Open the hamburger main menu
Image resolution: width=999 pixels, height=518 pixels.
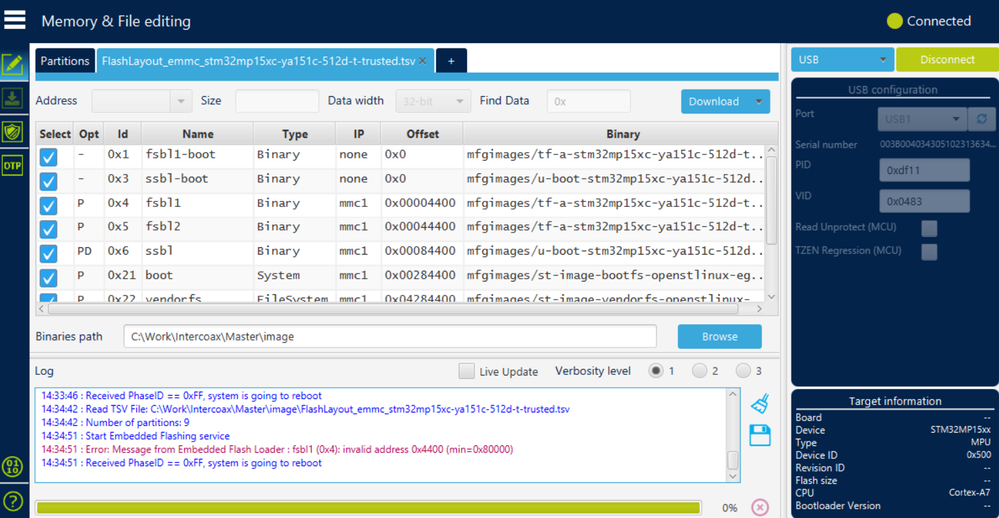click(15, 20)
